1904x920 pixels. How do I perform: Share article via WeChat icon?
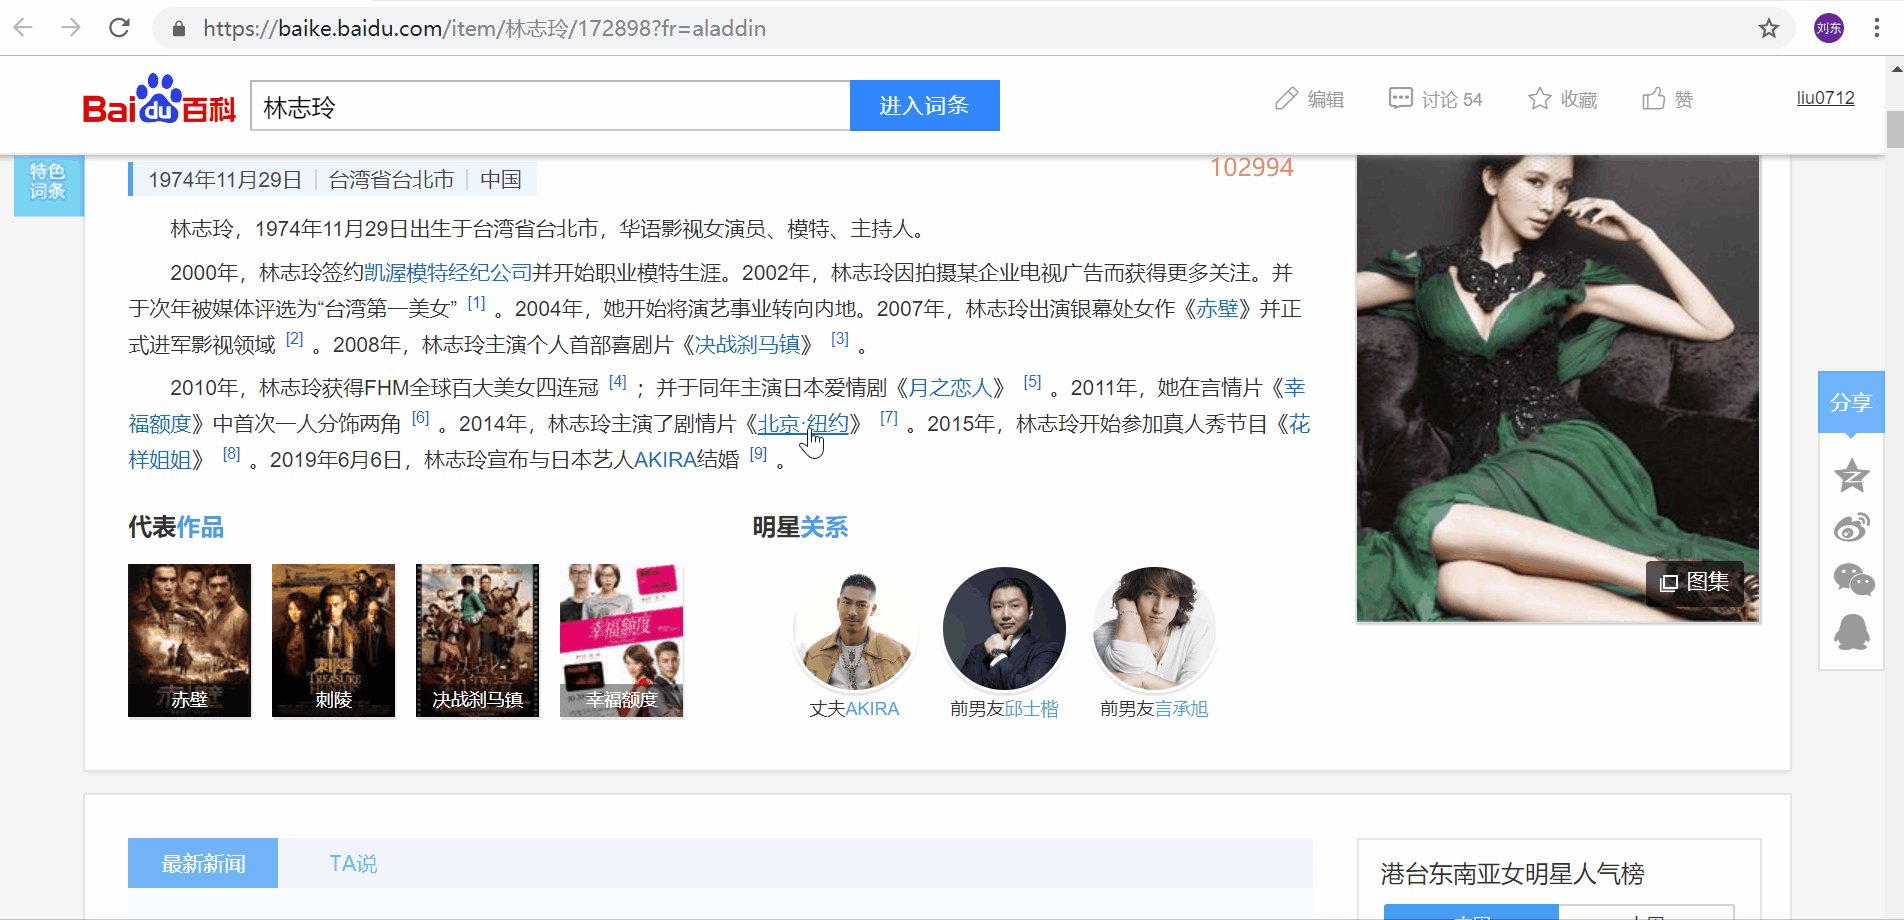[1852, 579]
